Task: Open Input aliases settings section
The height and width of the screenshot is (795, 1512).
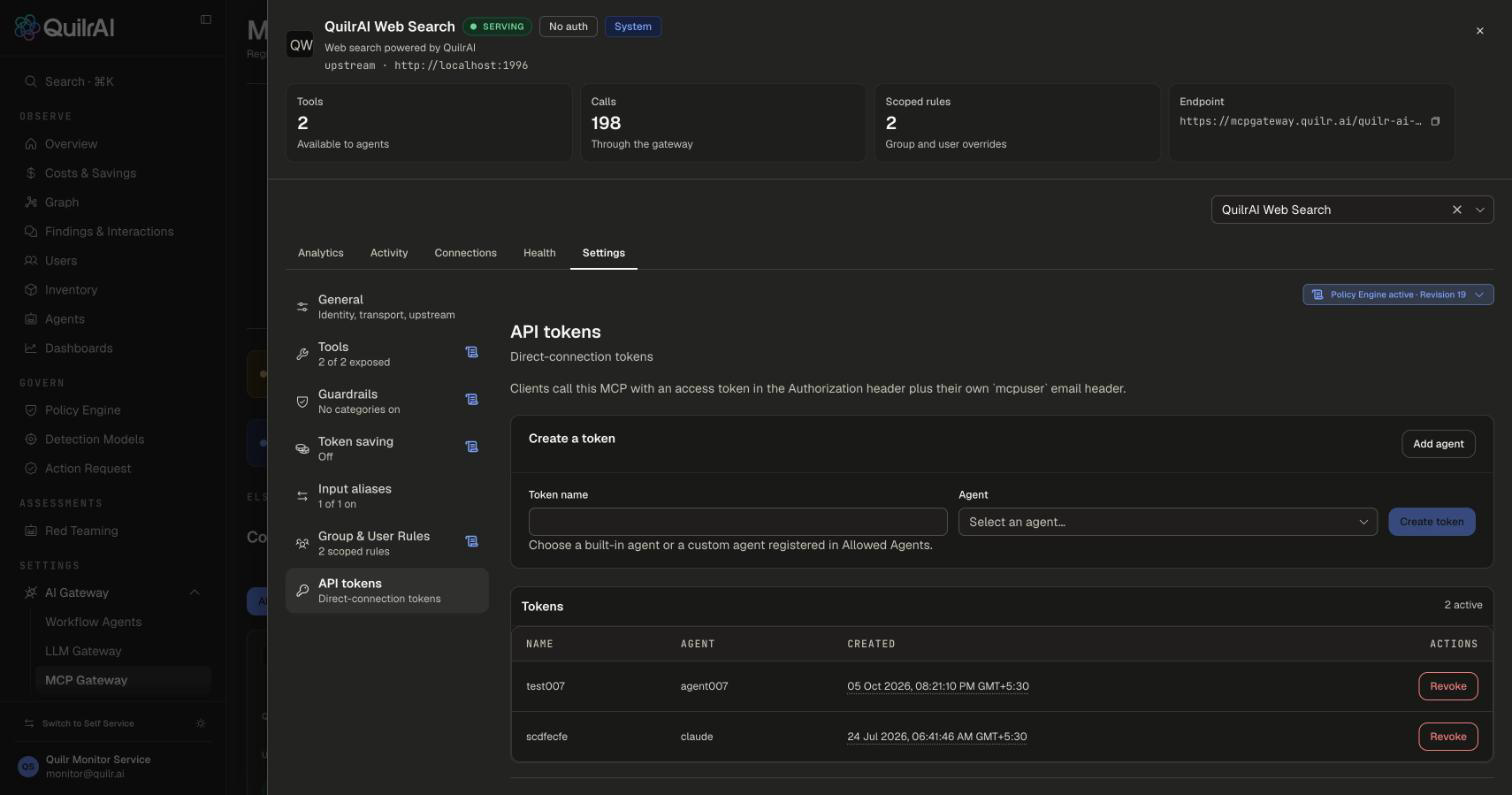Action: [387, 496]
